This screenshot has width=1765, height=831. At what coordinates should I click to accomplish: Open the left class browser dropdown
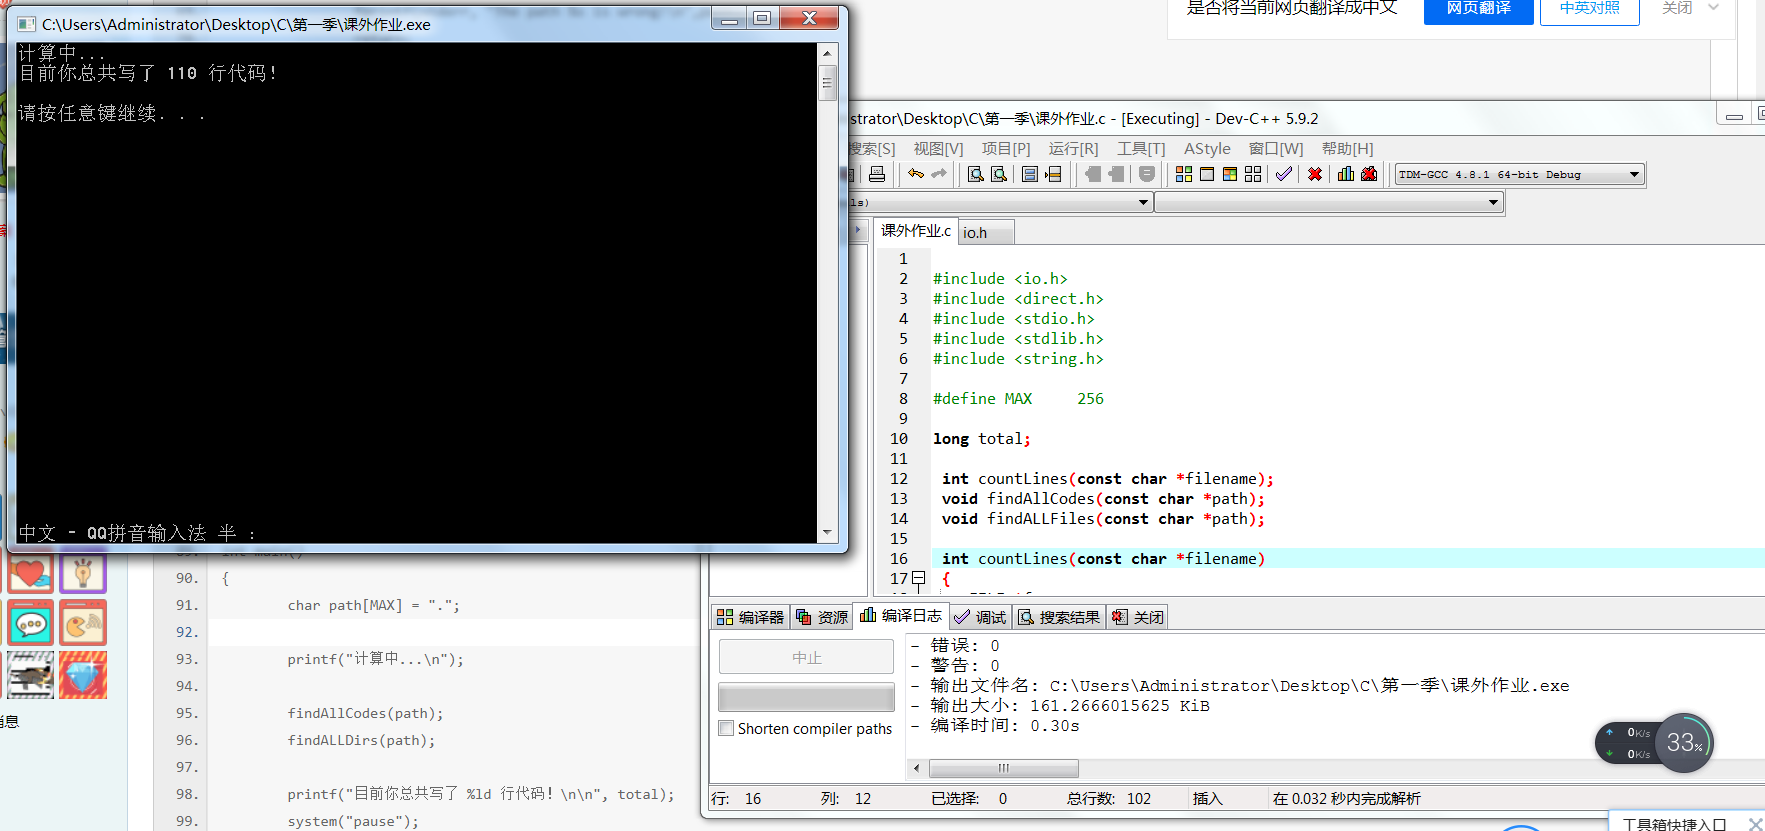[x=1143, y=202]
